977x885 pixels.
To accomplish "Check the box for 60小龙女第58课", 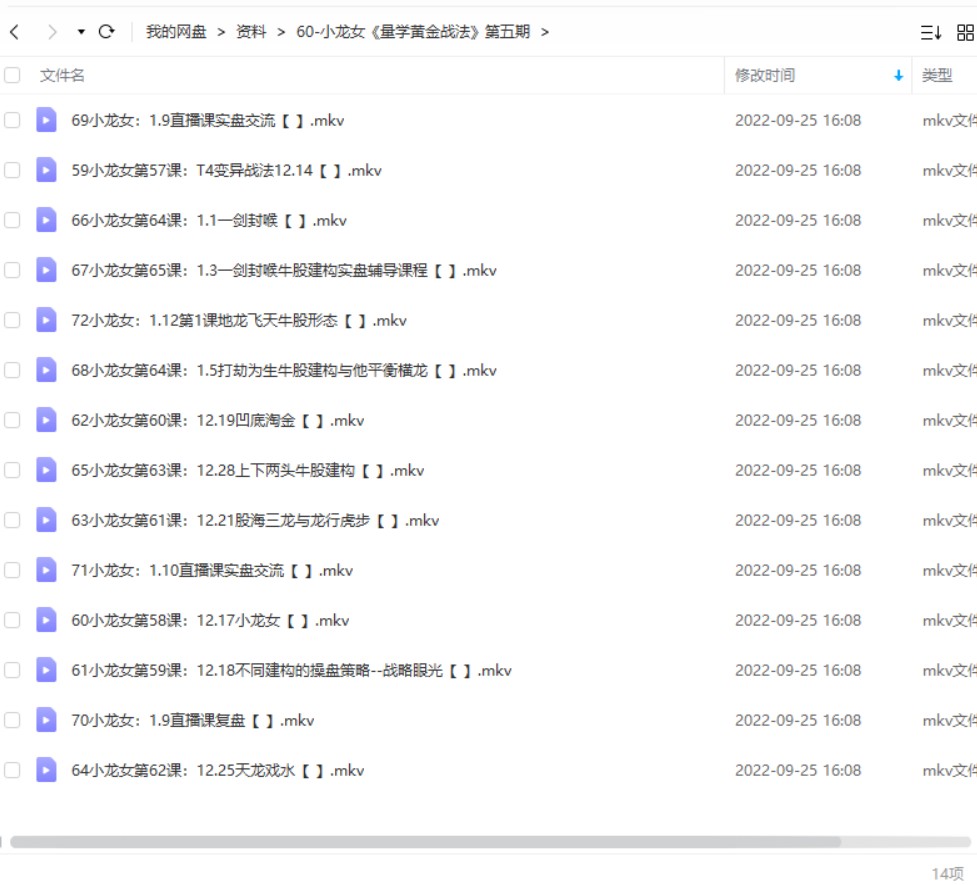I will click(x=12, y=620).
